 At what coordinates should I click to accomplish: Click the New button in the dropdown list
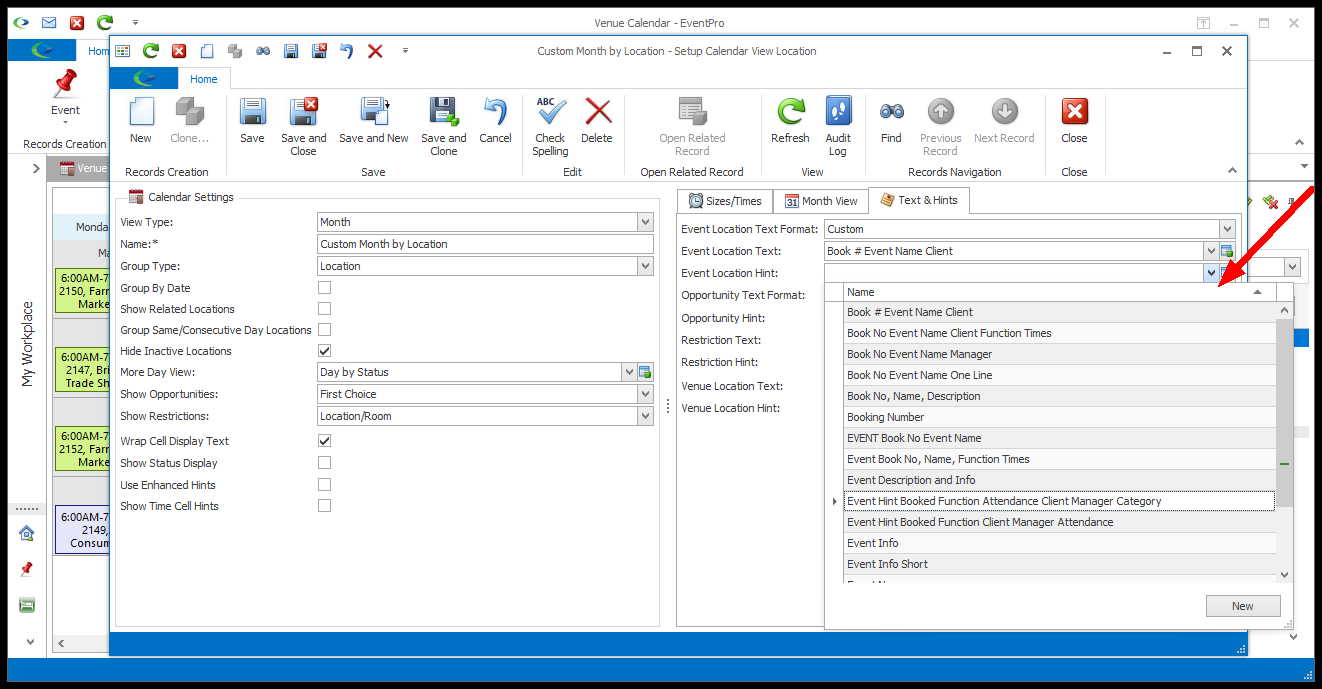point(1242,606)
